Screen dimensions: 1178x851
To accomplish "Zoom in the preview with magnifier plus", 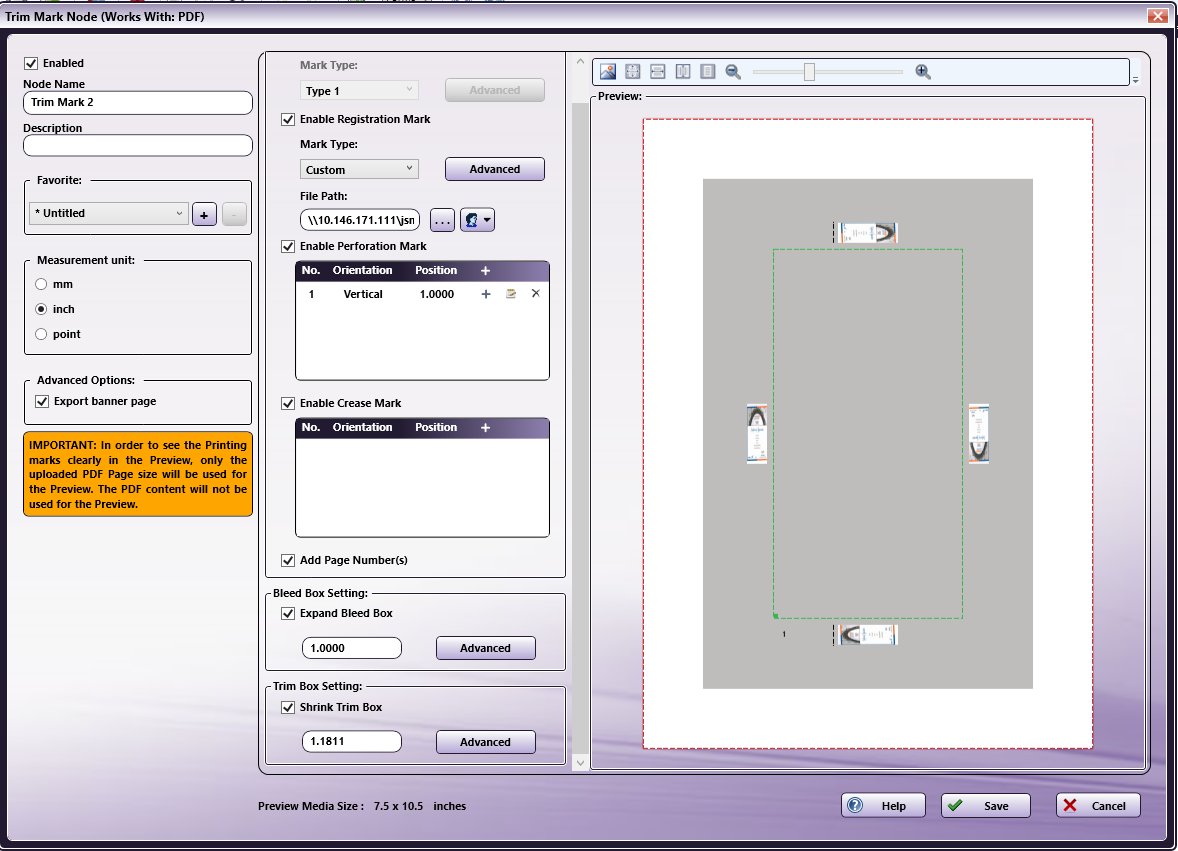I will tap(923, 71).
